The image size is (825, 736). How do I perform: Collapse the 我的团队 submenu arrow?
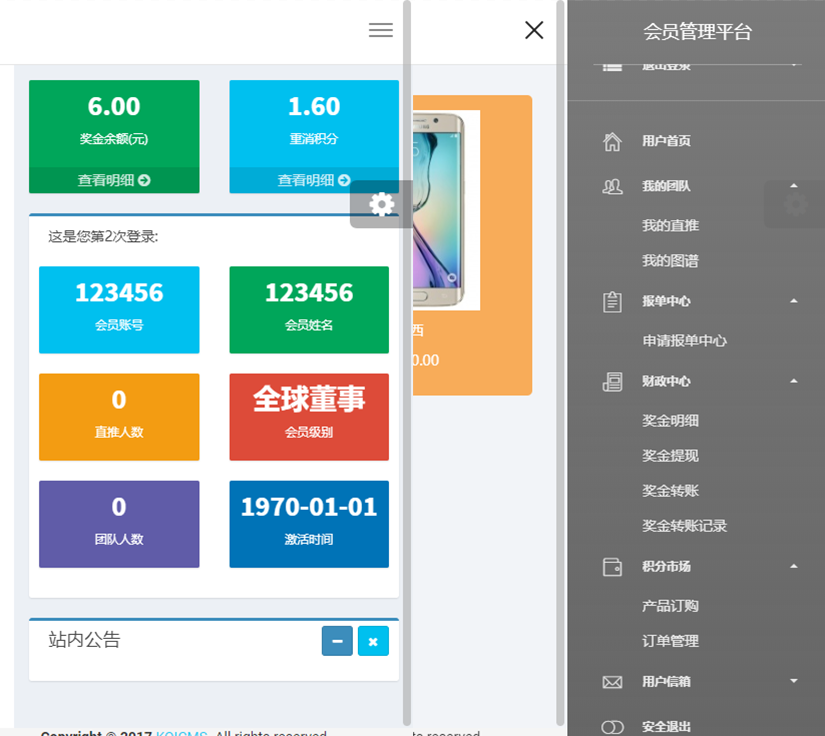pos(794,186)
